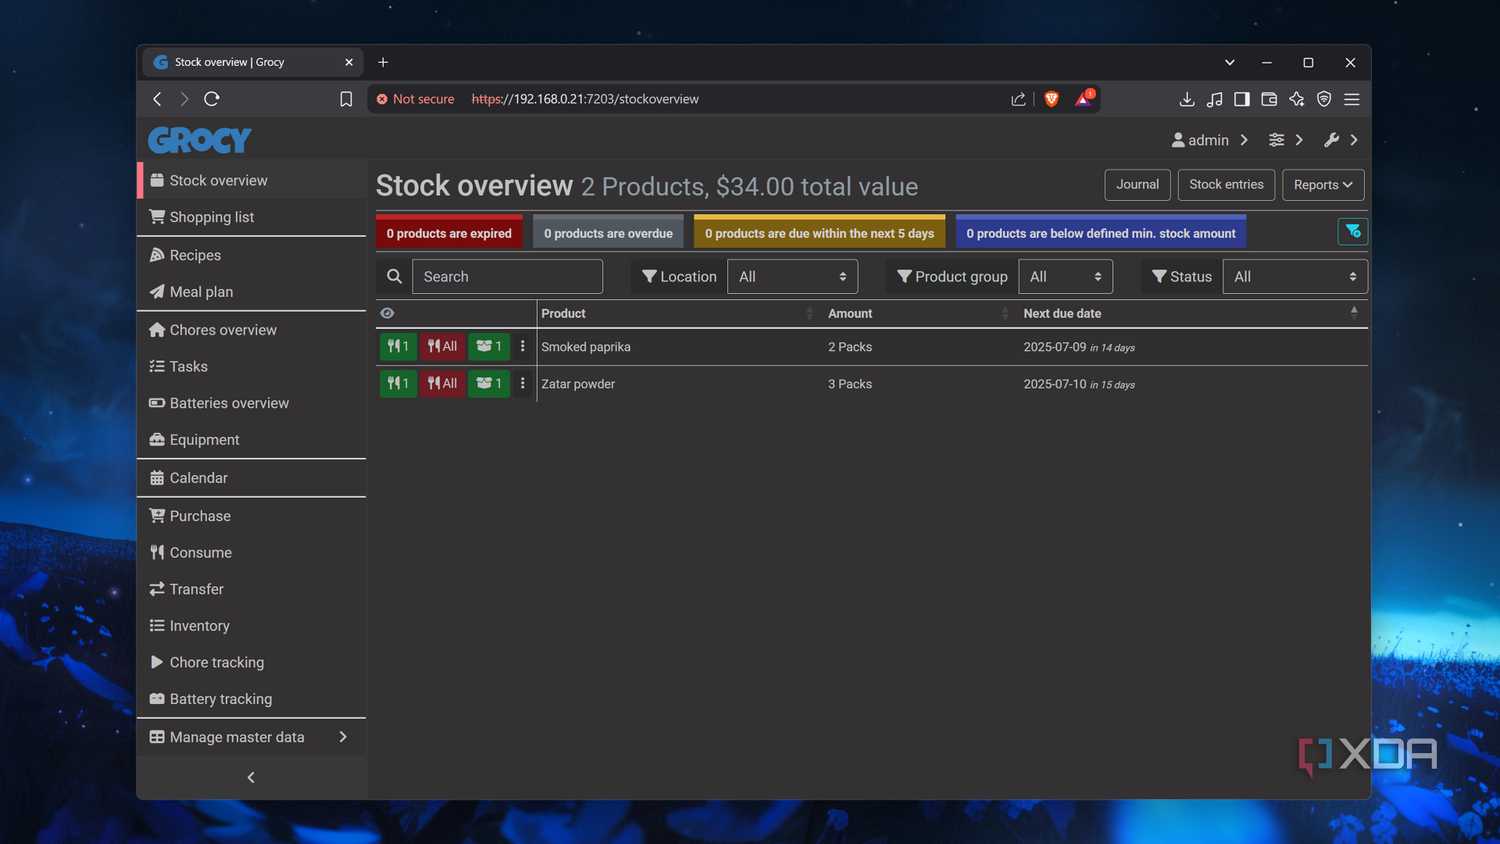Open more actions for Smoked paprika row
1500x844 pixels.
tap(522, 346)
